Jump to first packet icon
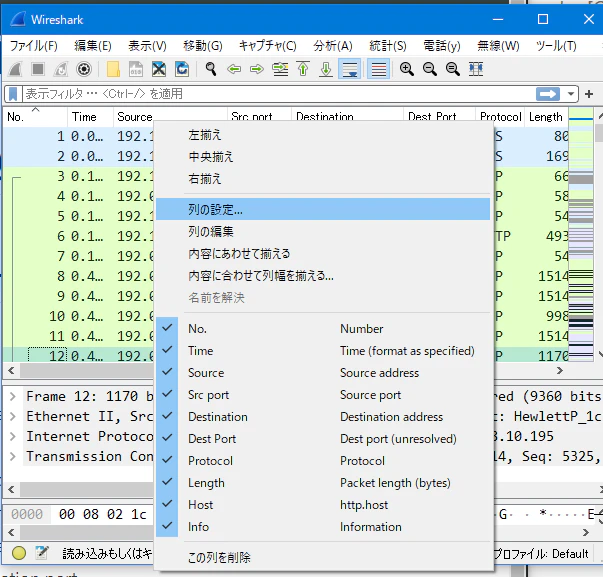This screenshot has width=603, height=577. pos(303,69)
